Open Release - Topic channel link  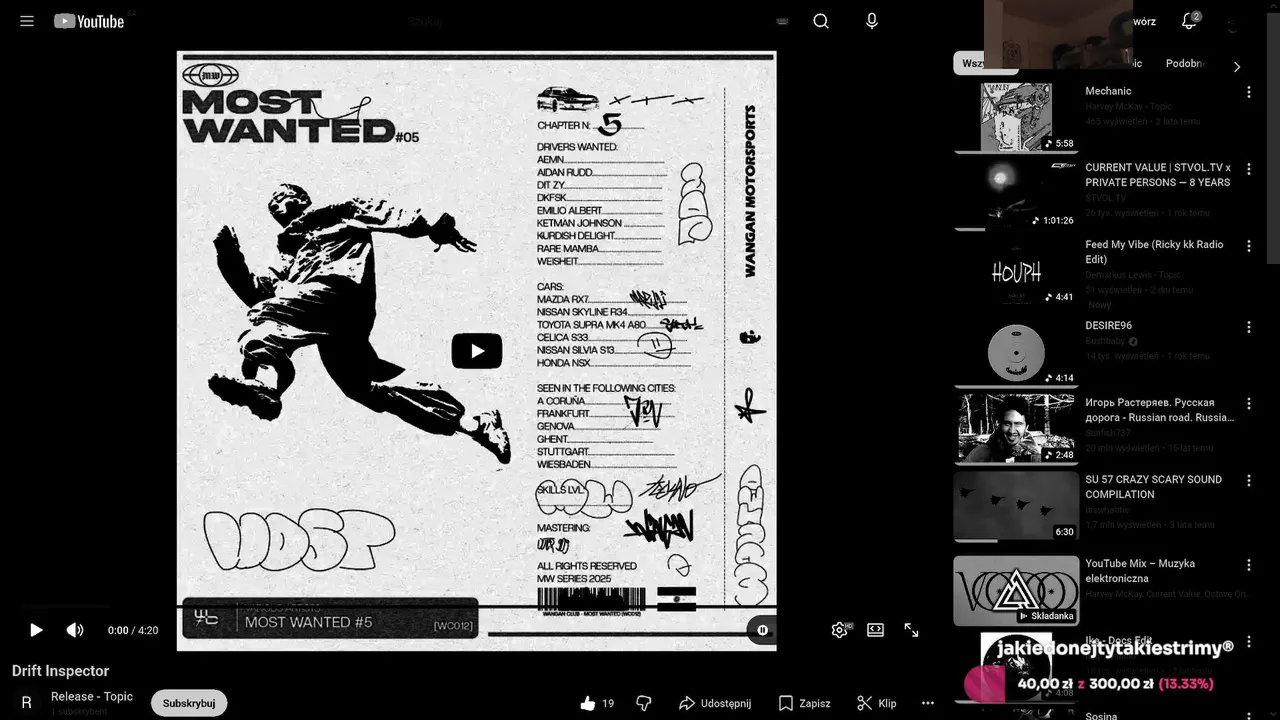92,696
